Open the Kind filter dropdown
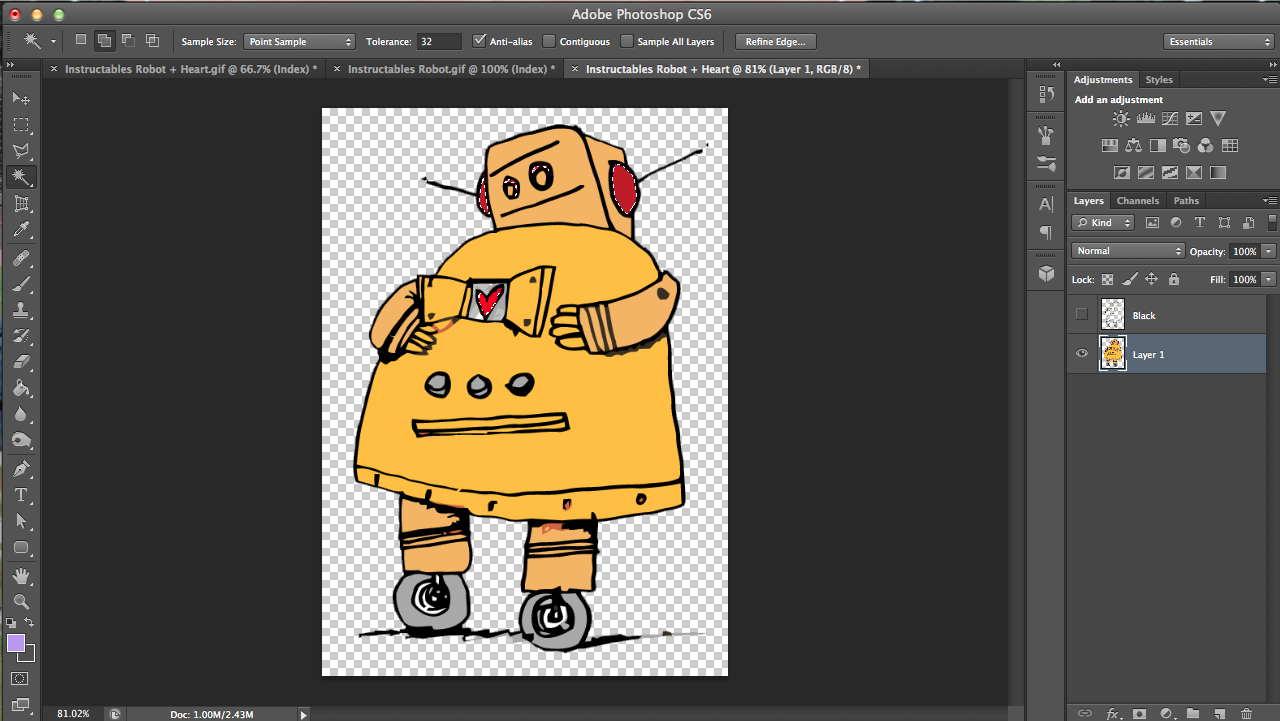This screenshot has width=1280, height=721. (x=1103, y=223)
